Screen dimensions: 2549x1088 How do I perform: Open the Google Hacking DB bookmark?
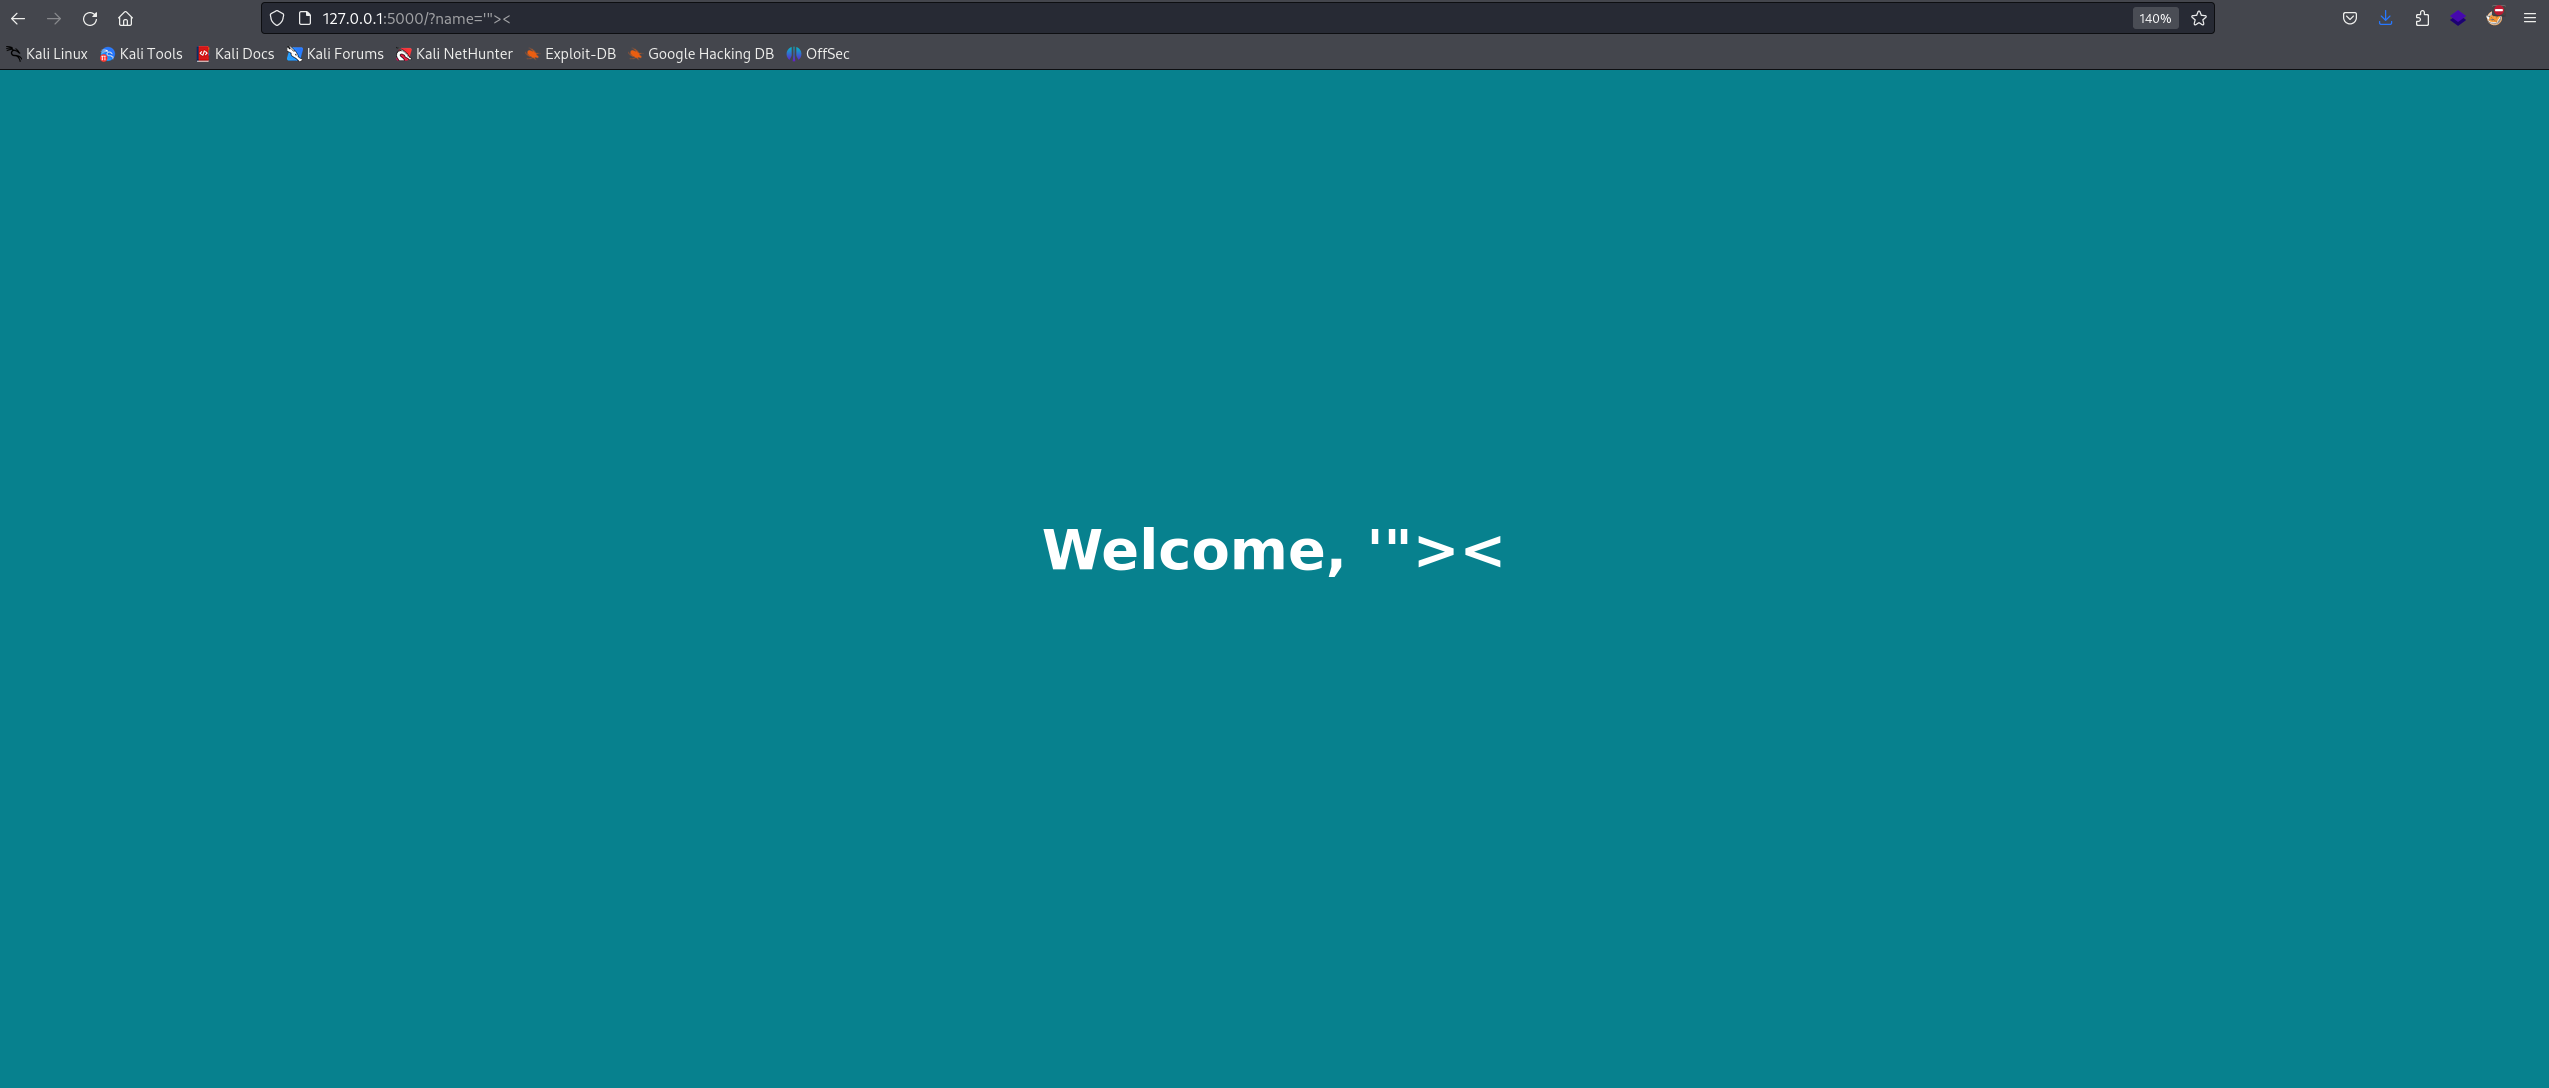[700, 54]
